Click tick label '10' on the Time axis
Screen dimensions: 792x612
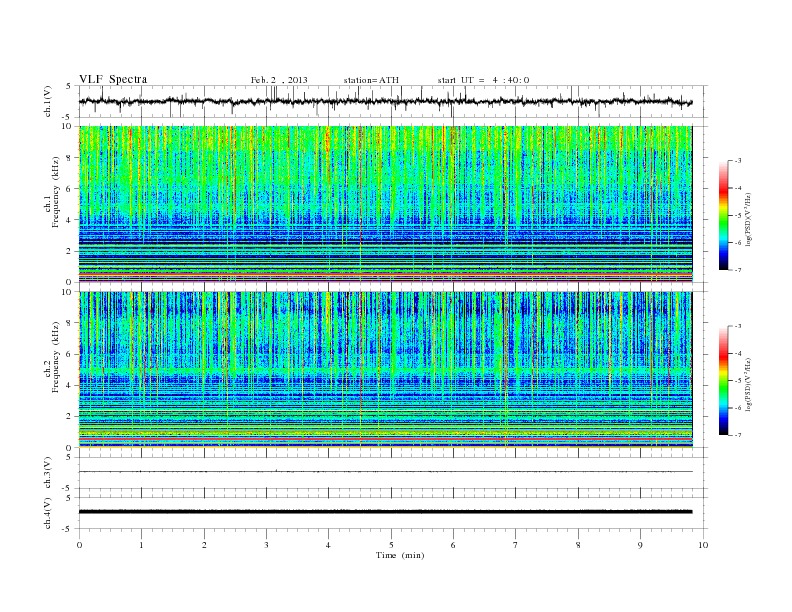coord(703,545)
